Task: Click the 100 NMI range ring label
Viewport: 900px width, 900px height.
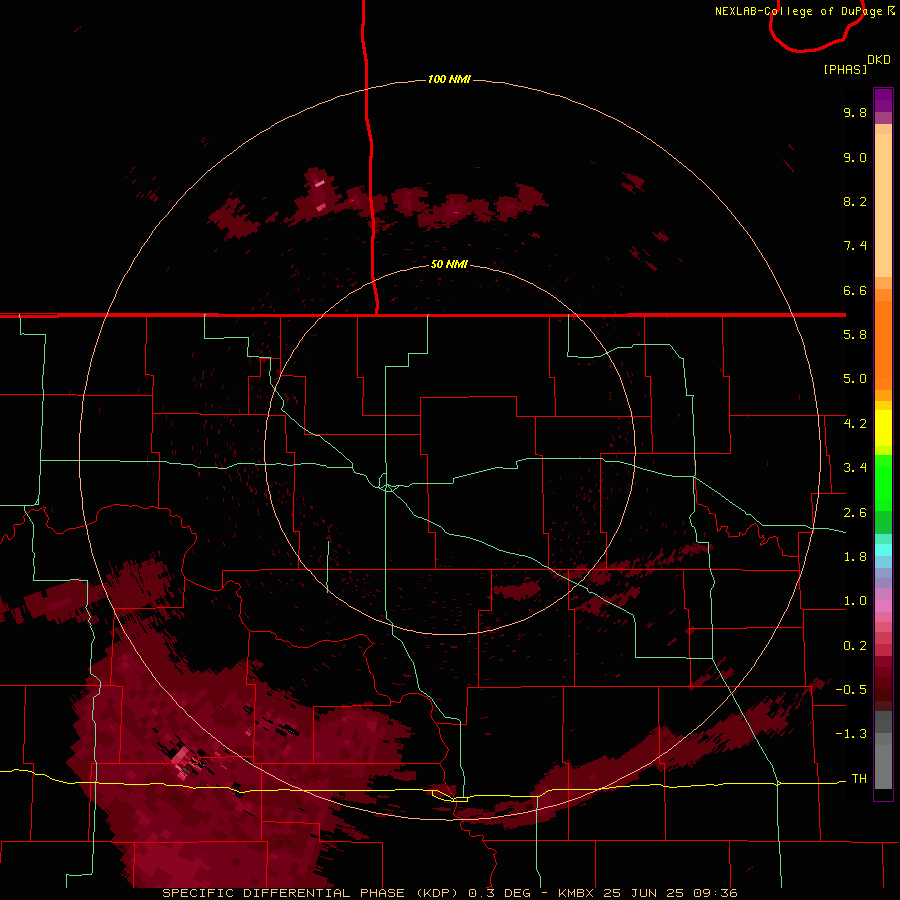Action: coord(449,79)
